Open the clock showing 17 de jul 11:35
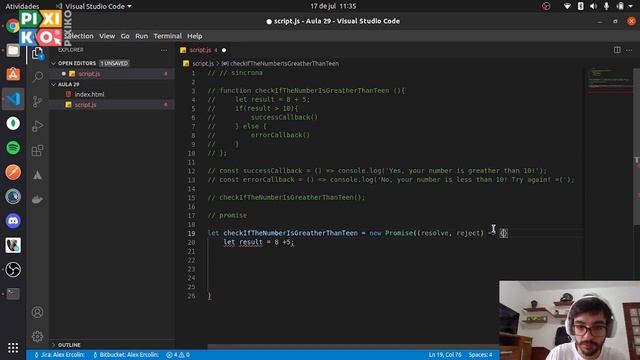The image size is (640, 360). tap(333, 6)
